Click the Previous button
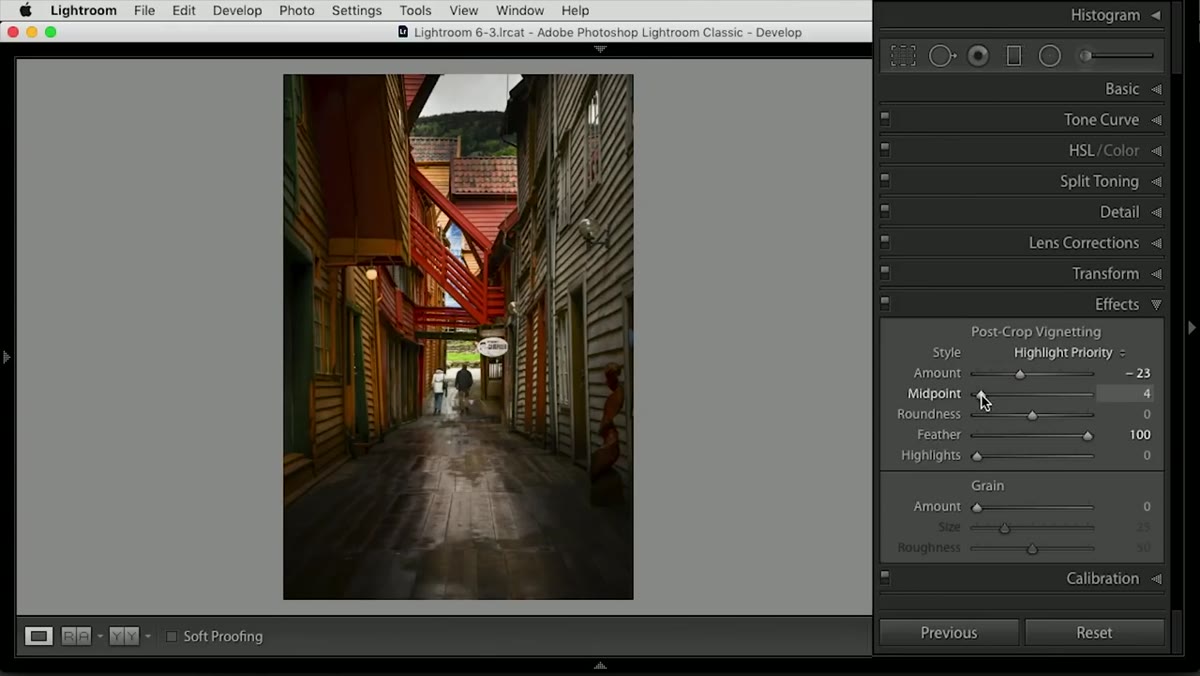Viewport: 1200px width, 676px height. click(x=949, y=632)
